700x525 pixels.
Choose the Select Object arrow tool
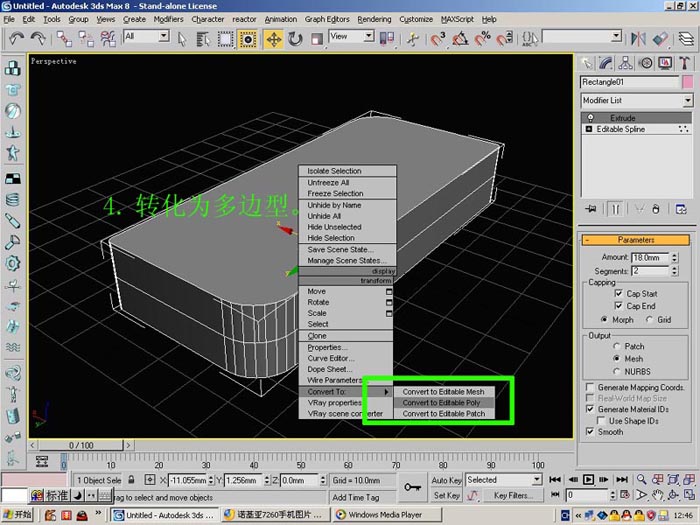pyautogui.click(x=182, y=39)
